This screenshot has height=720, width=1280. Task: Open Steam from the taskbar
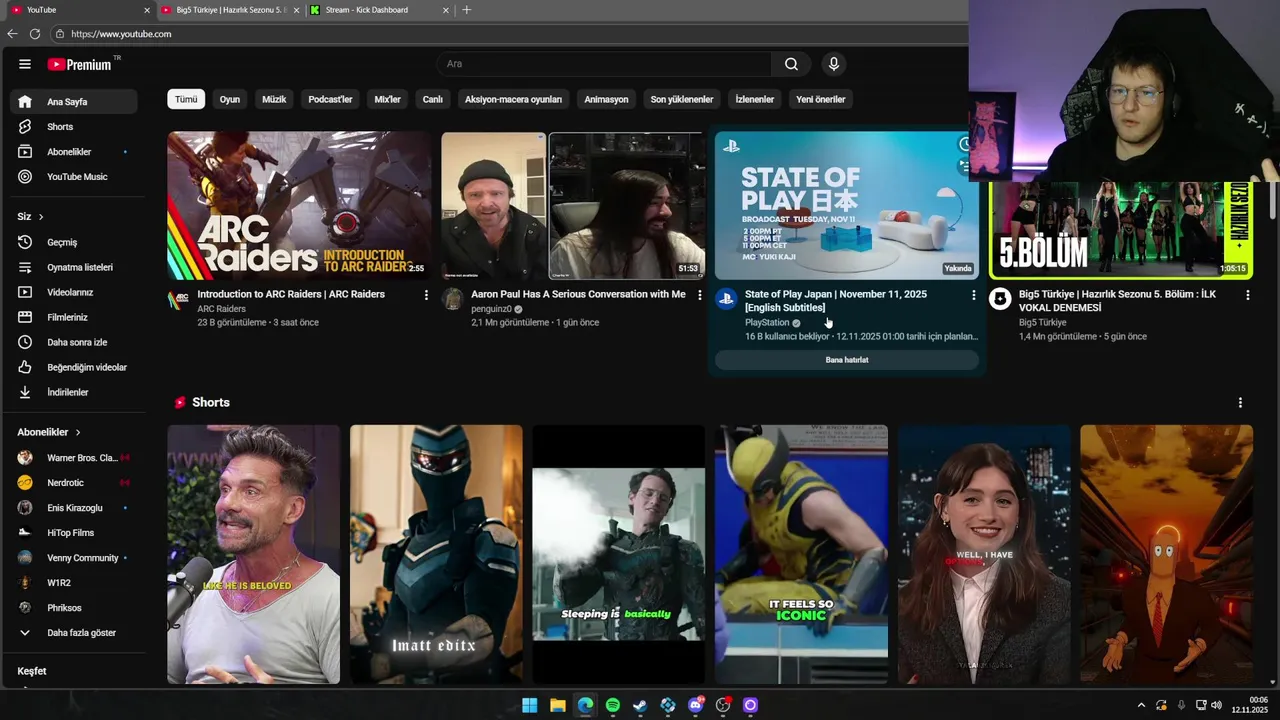pos(640,705)
